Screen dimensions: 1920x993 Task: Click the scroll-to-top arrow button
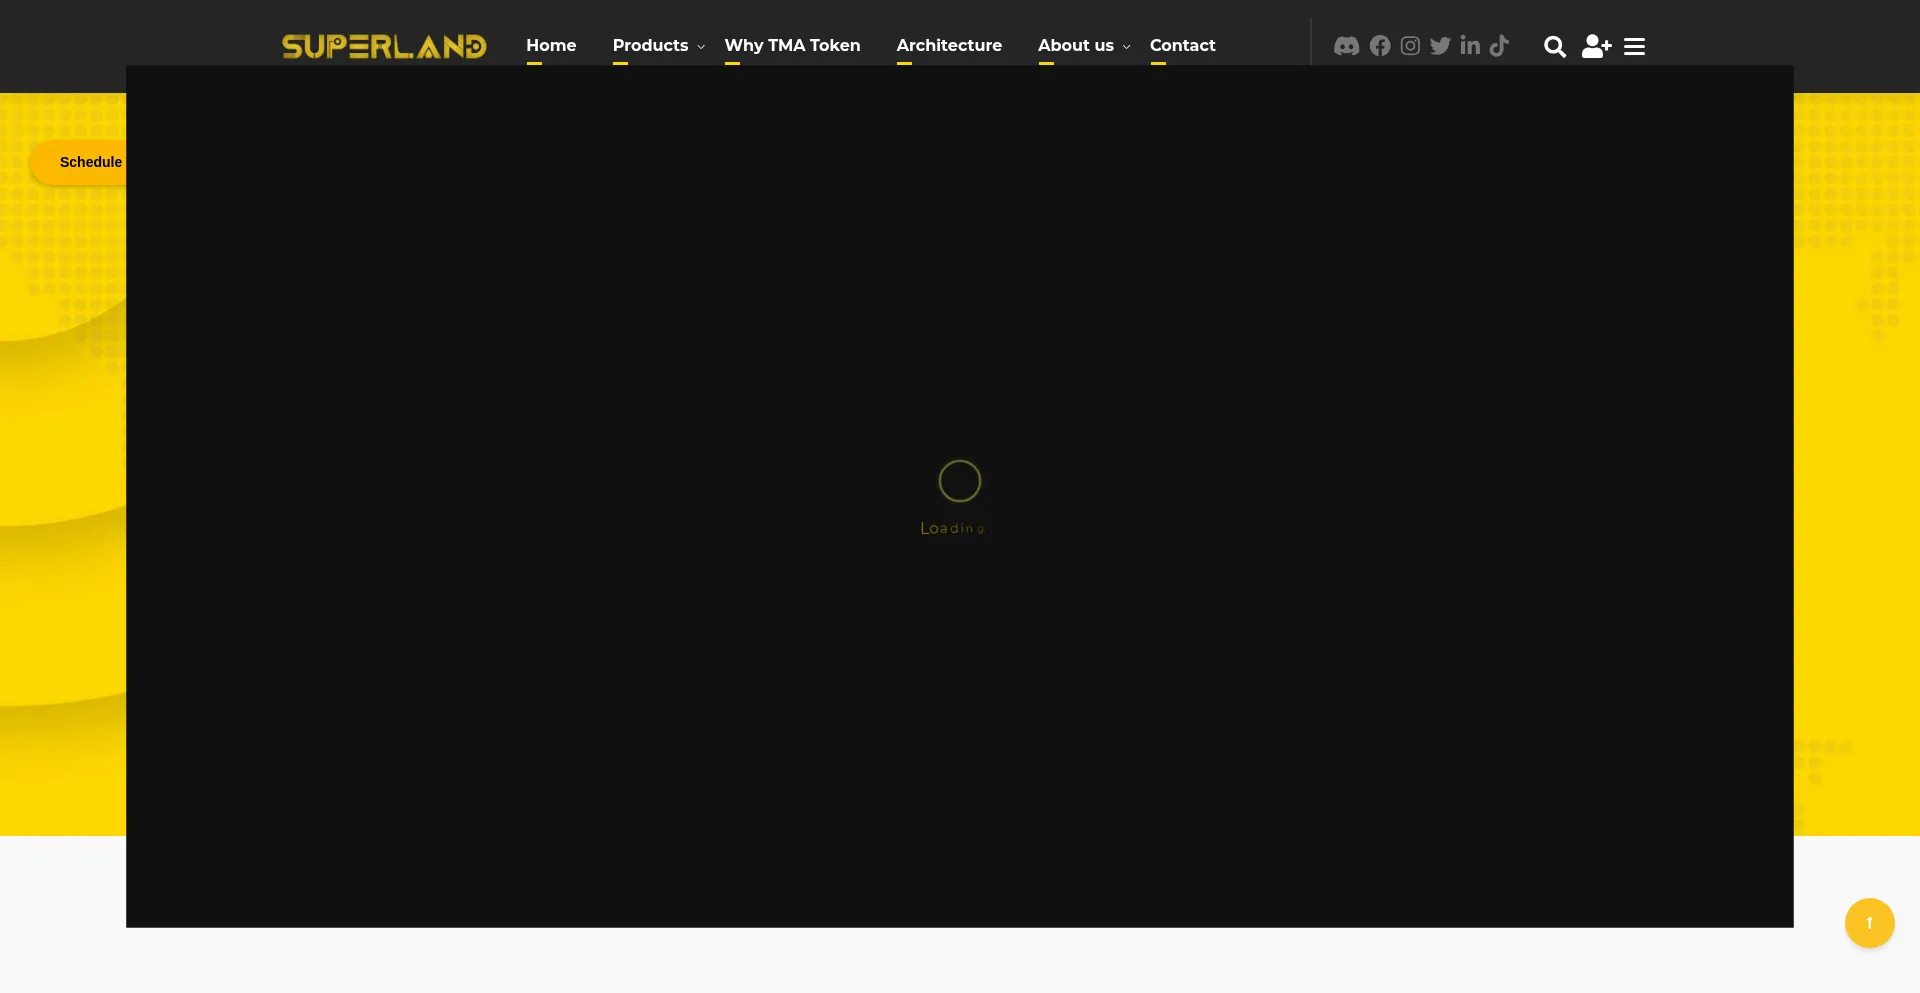coord(1869,923)
